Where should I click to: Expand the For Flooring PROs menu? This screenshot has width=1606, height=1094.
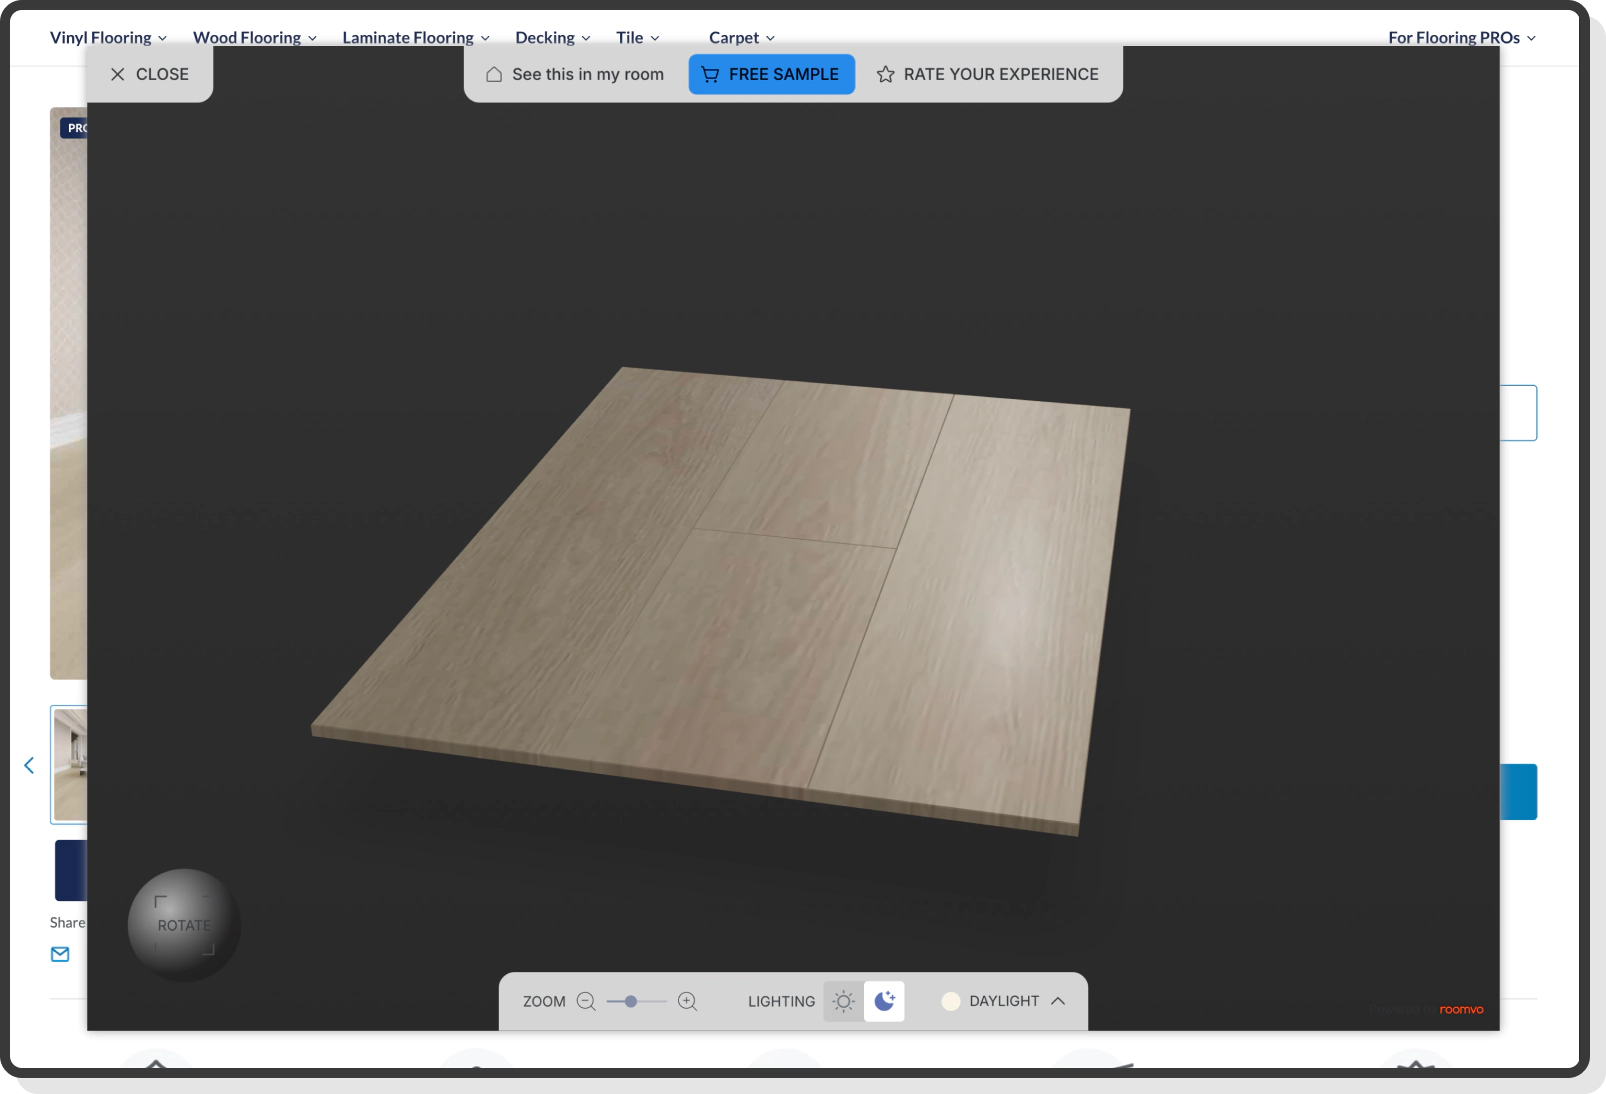(1461, 37)
